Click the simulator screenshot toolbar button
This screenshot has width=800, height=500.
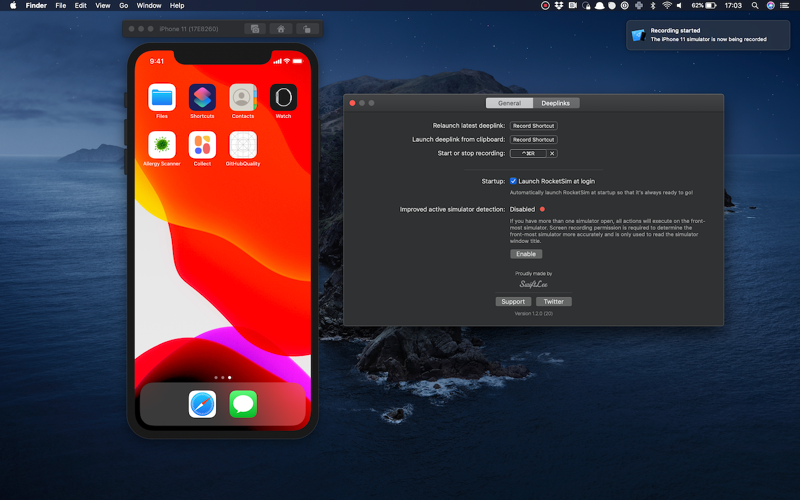pyautogui.click(x=255, y=29)
